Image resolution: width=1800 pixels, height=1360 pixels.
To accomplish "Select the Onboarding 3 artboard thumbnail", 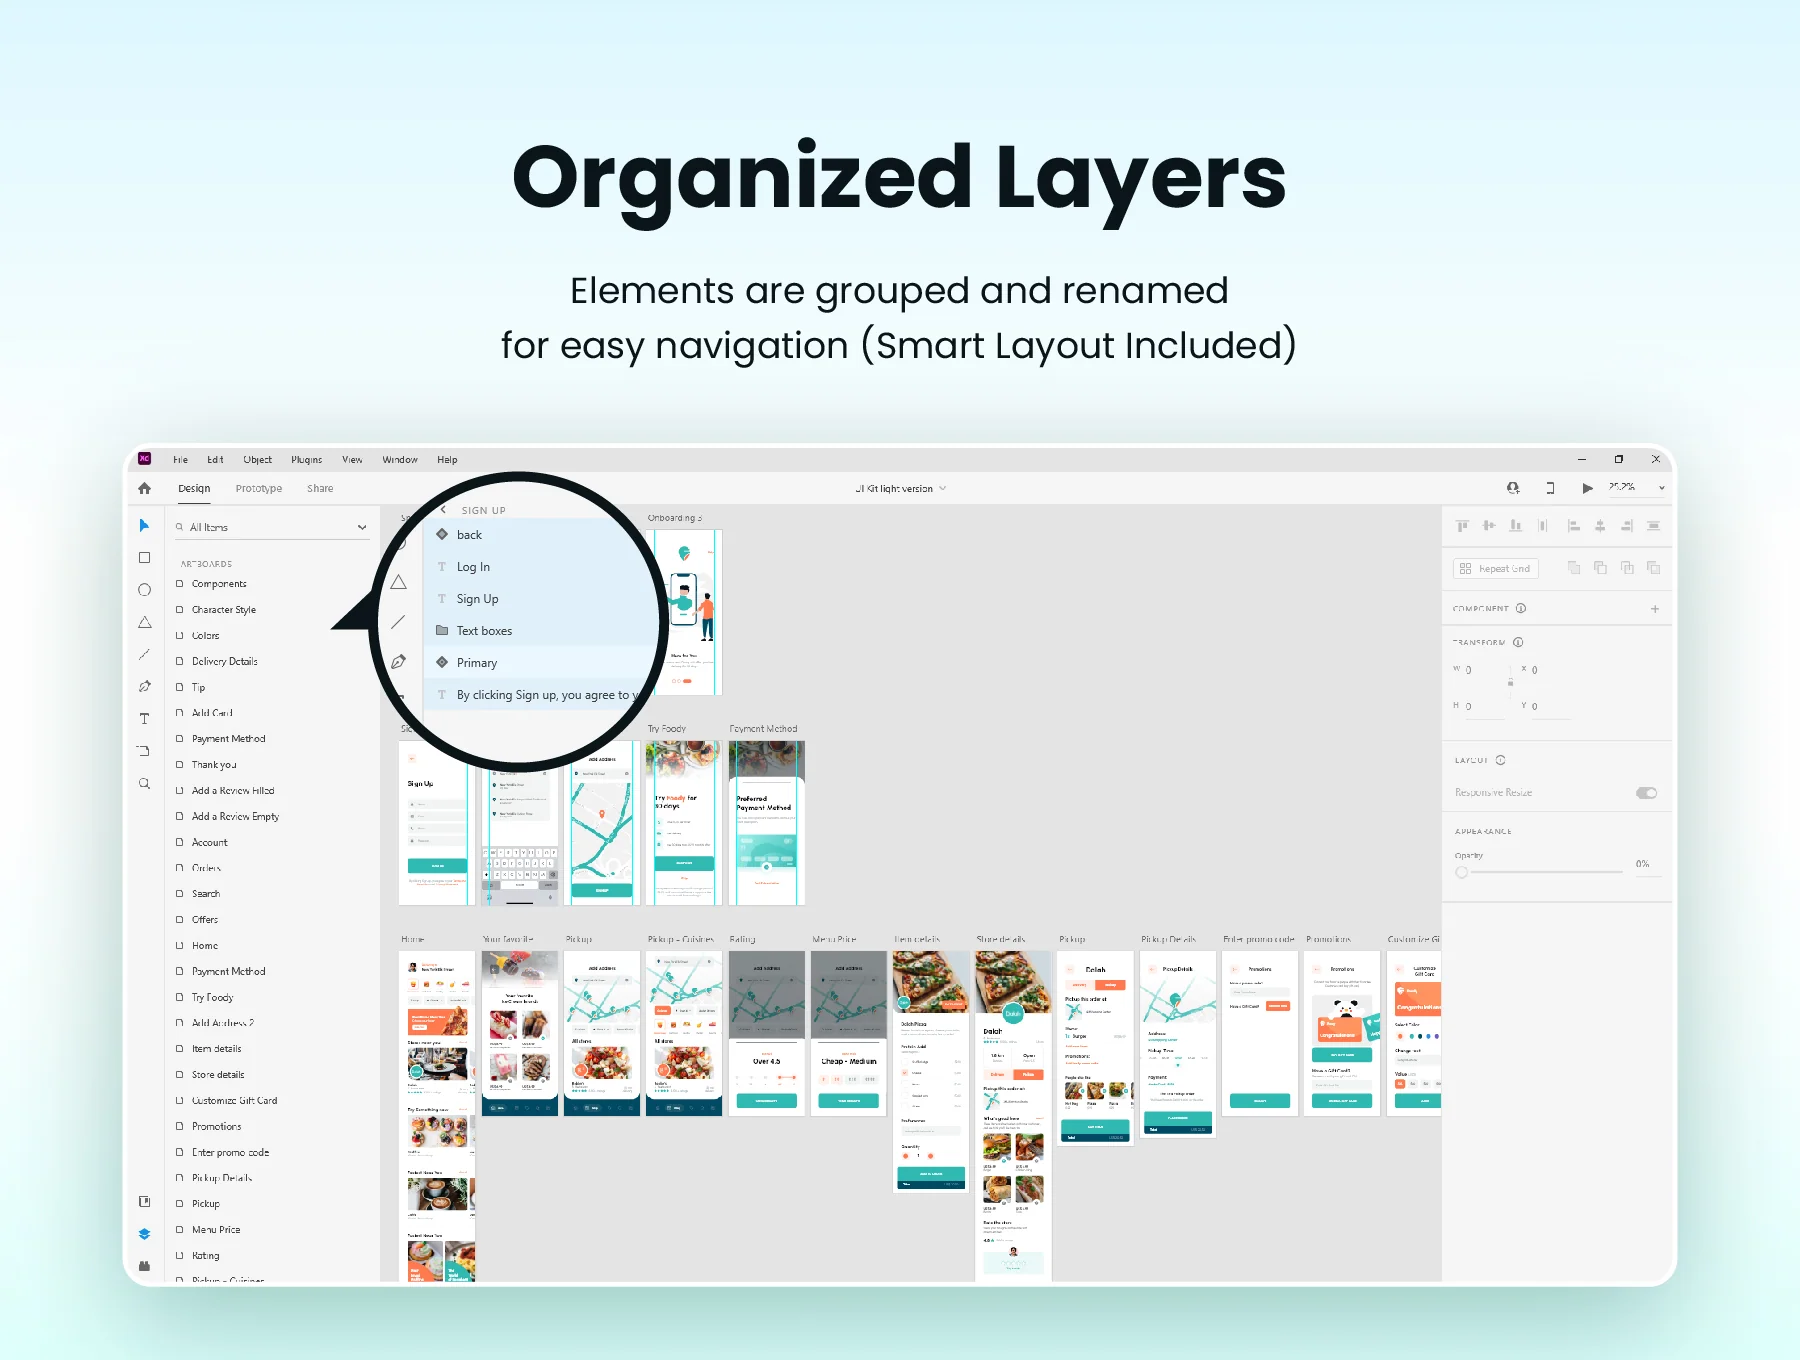I will coord(685,611).
